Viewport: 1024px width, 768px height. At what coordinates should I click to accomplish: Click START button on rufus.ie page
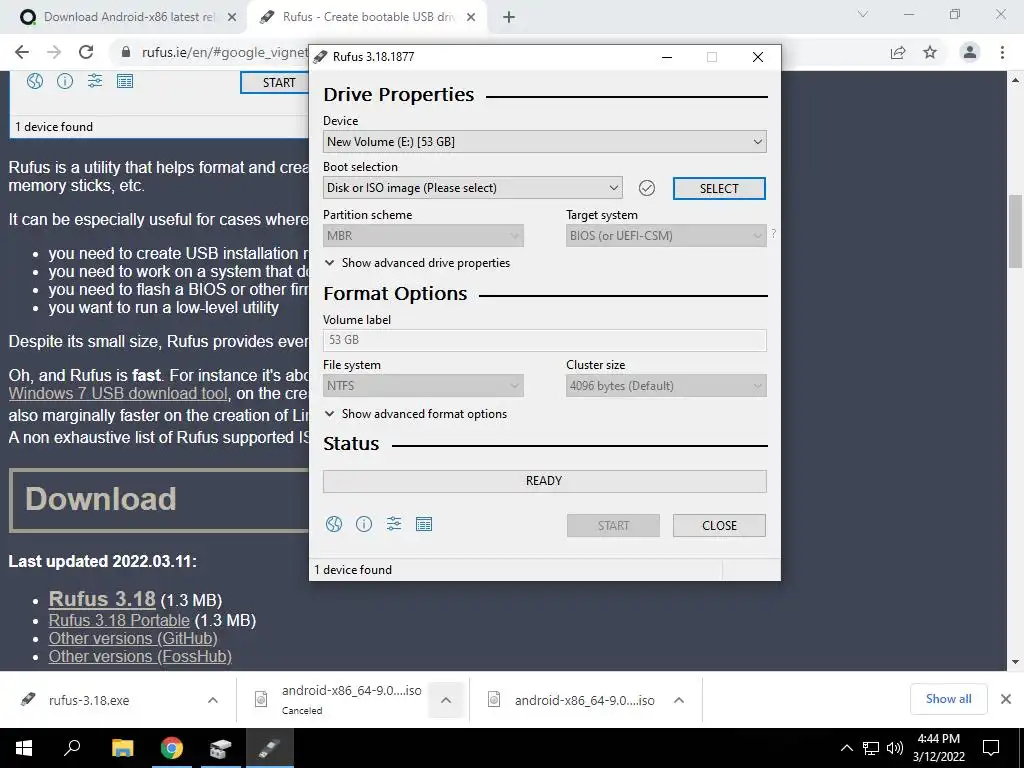pos(277,83)
